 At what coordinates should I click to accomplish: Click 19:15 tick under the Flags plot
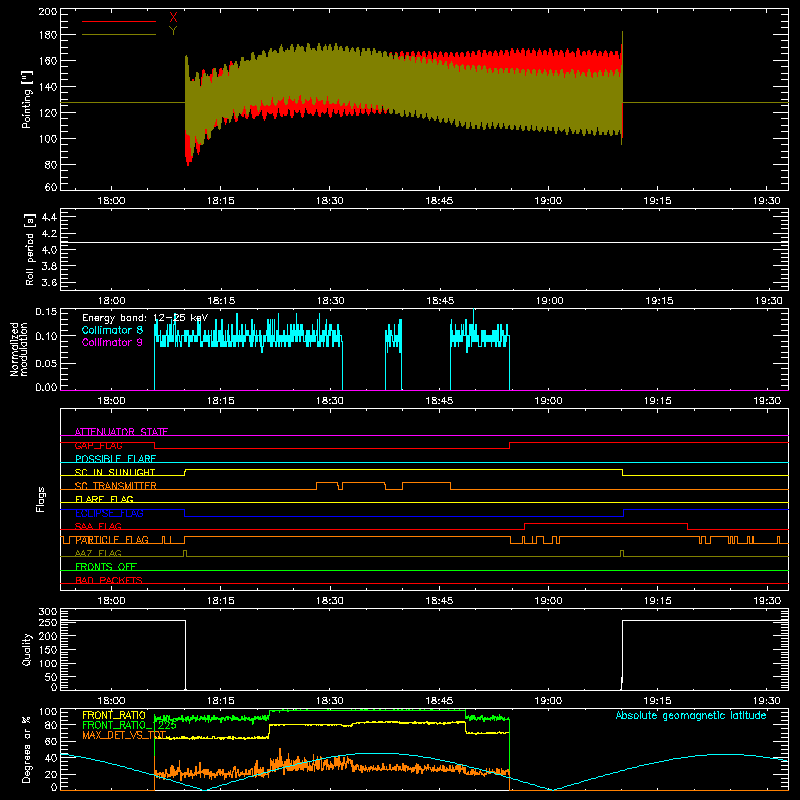coord(658,601)
